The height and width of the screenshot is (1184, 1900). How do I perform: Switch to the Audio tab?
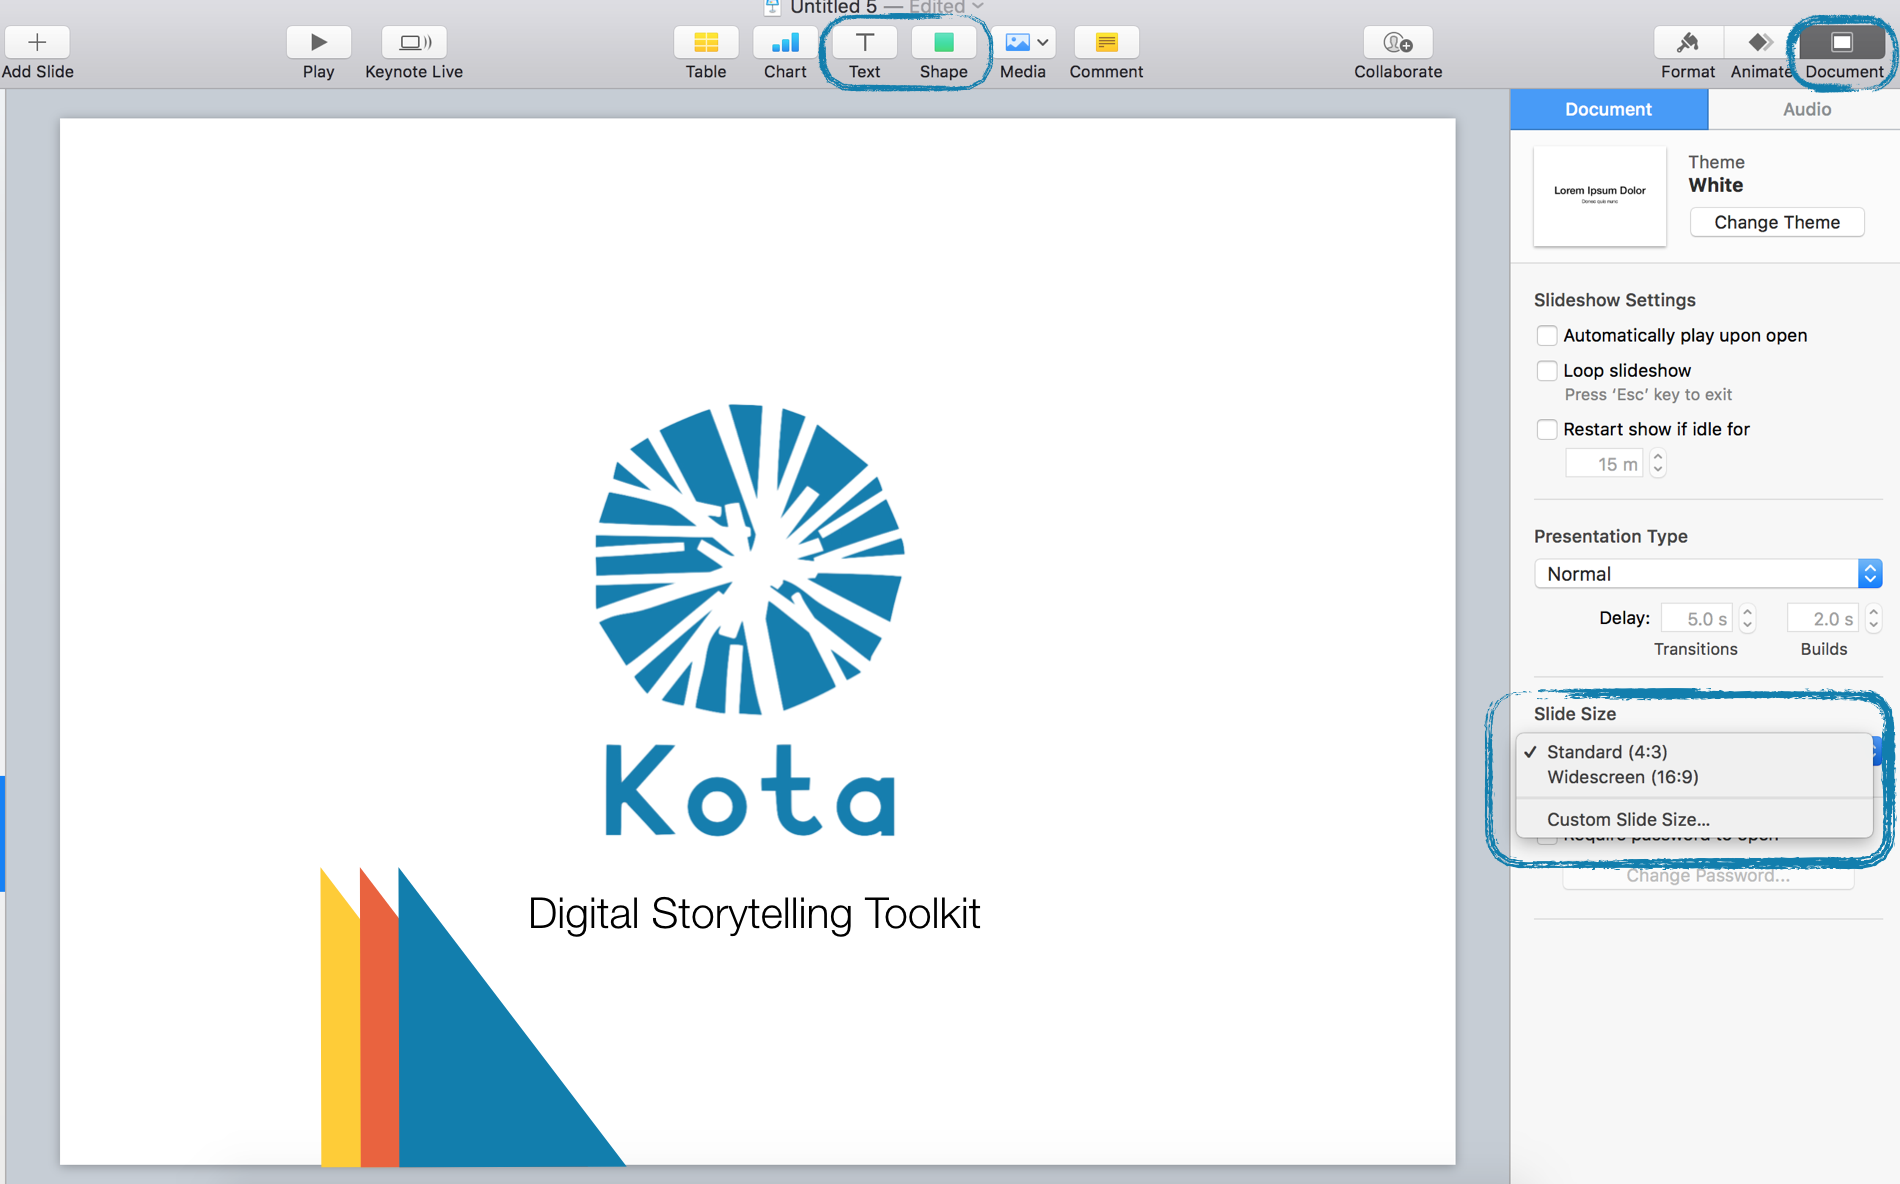(x=1806, y=109)
